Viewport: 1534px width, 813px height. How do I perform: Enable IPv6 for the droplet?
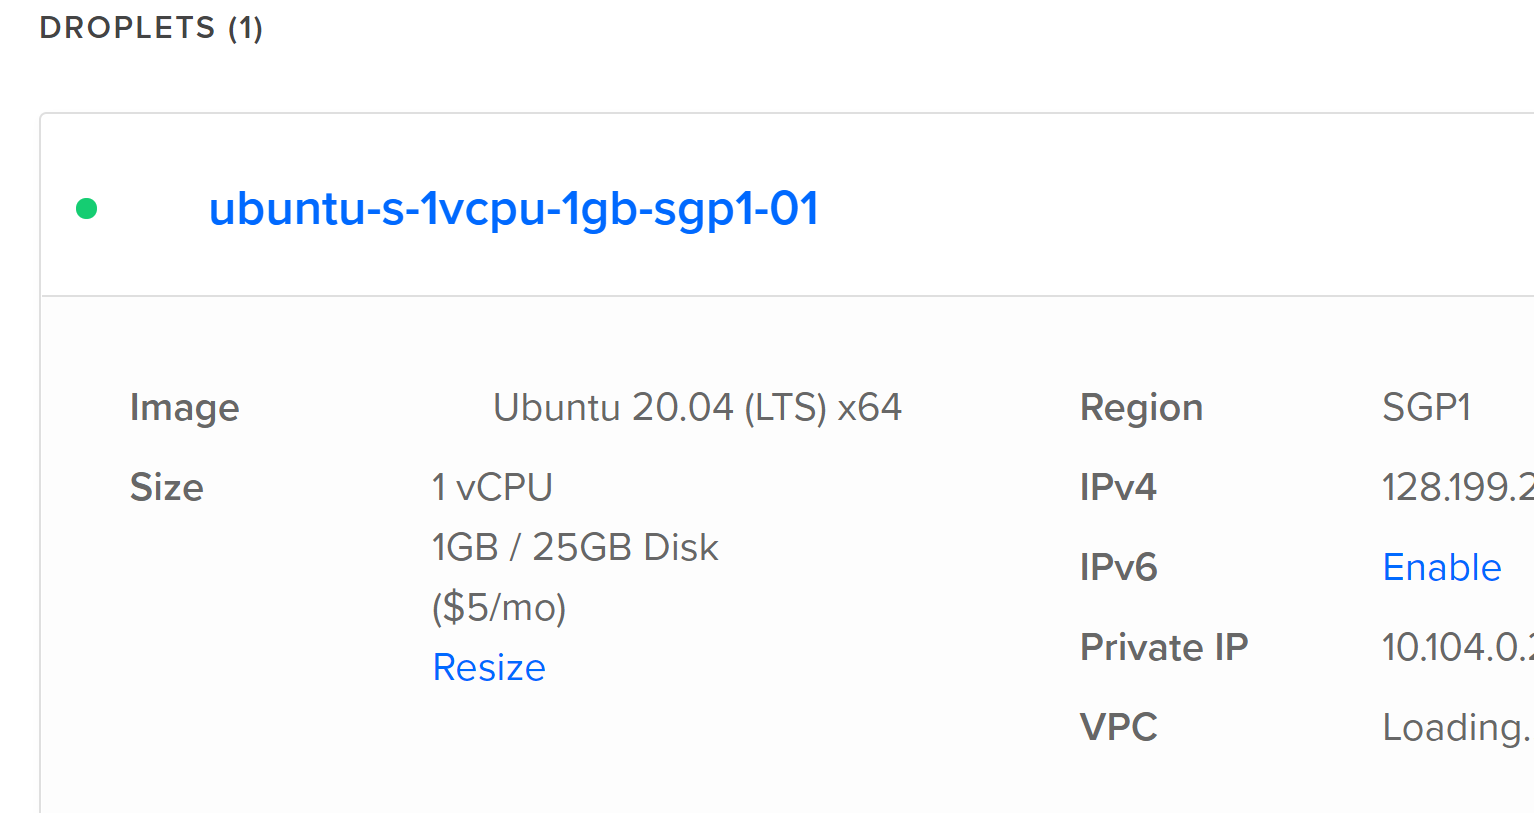(x=1441, y=567)
